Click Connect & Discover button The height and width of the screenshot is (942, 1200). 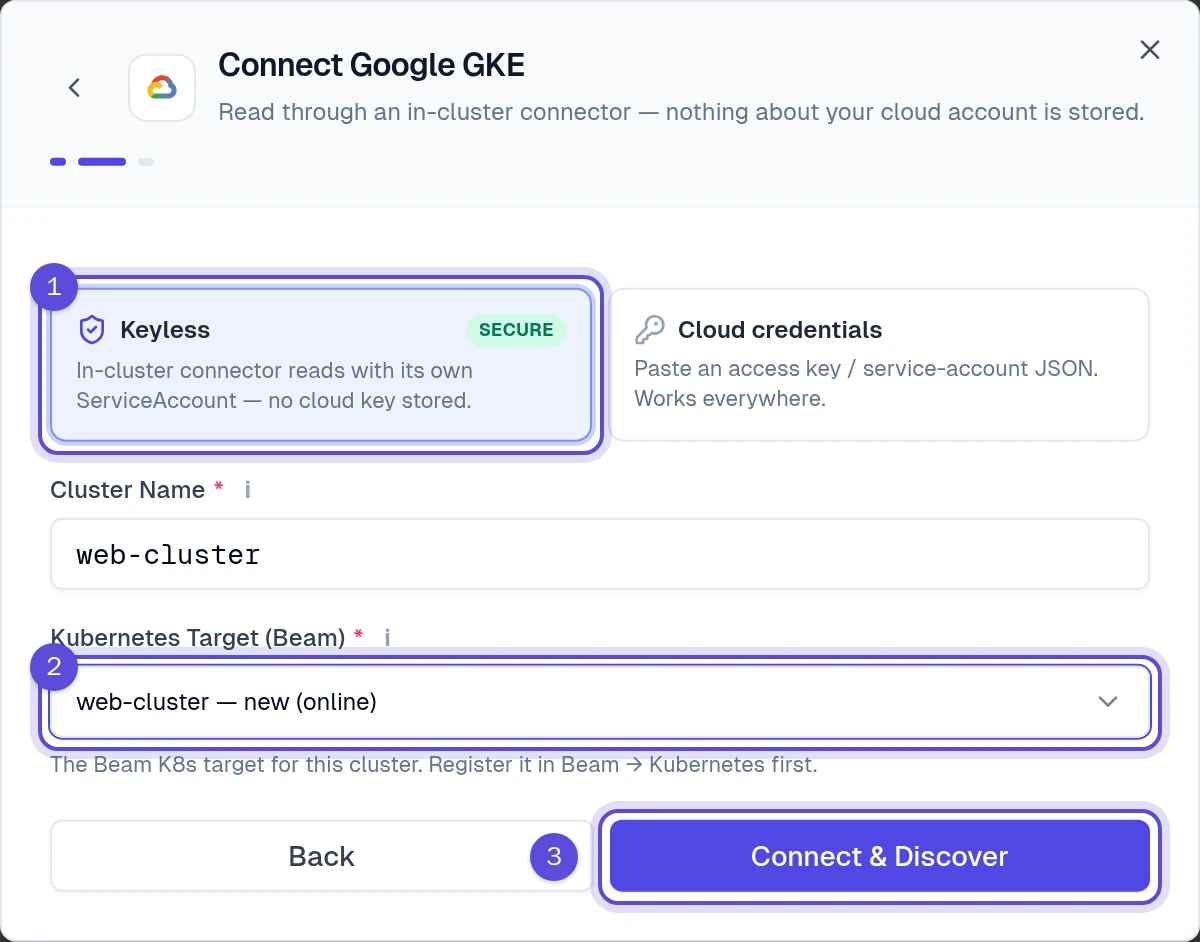[880, 856]
